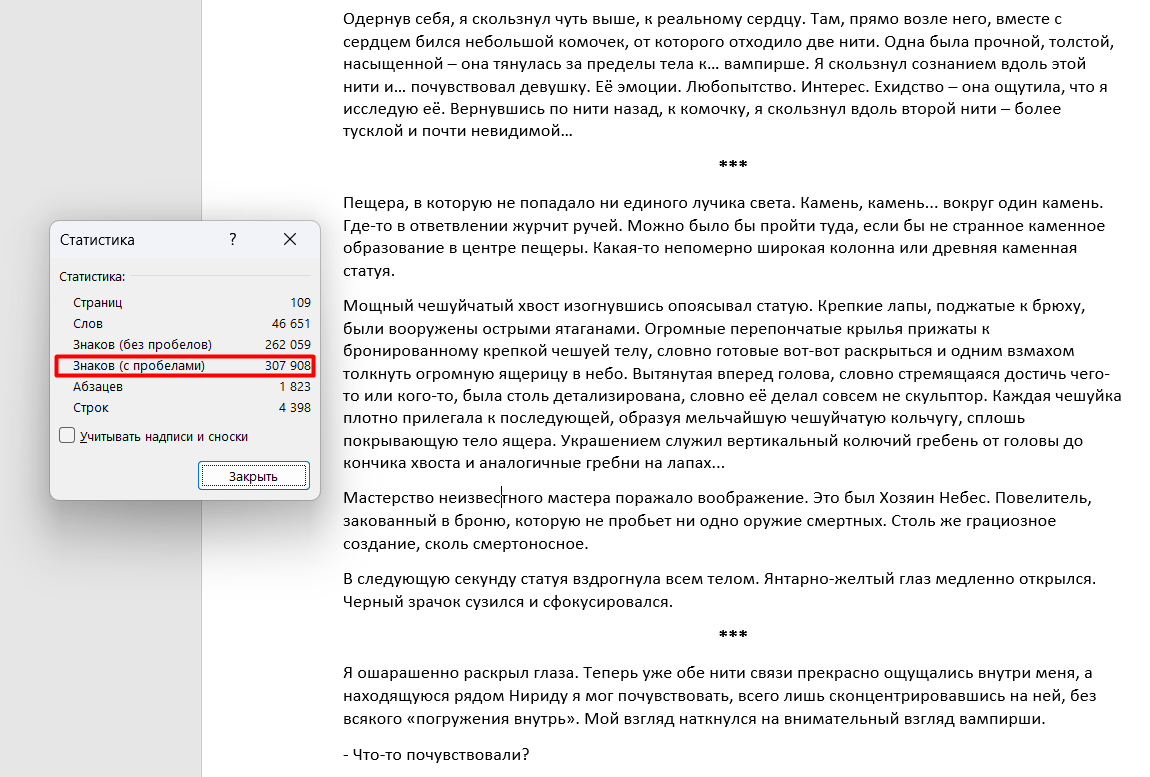Enable Учитывать надписи и сноски checkbox
1150x777 pixels.
[x=67, y=436]
